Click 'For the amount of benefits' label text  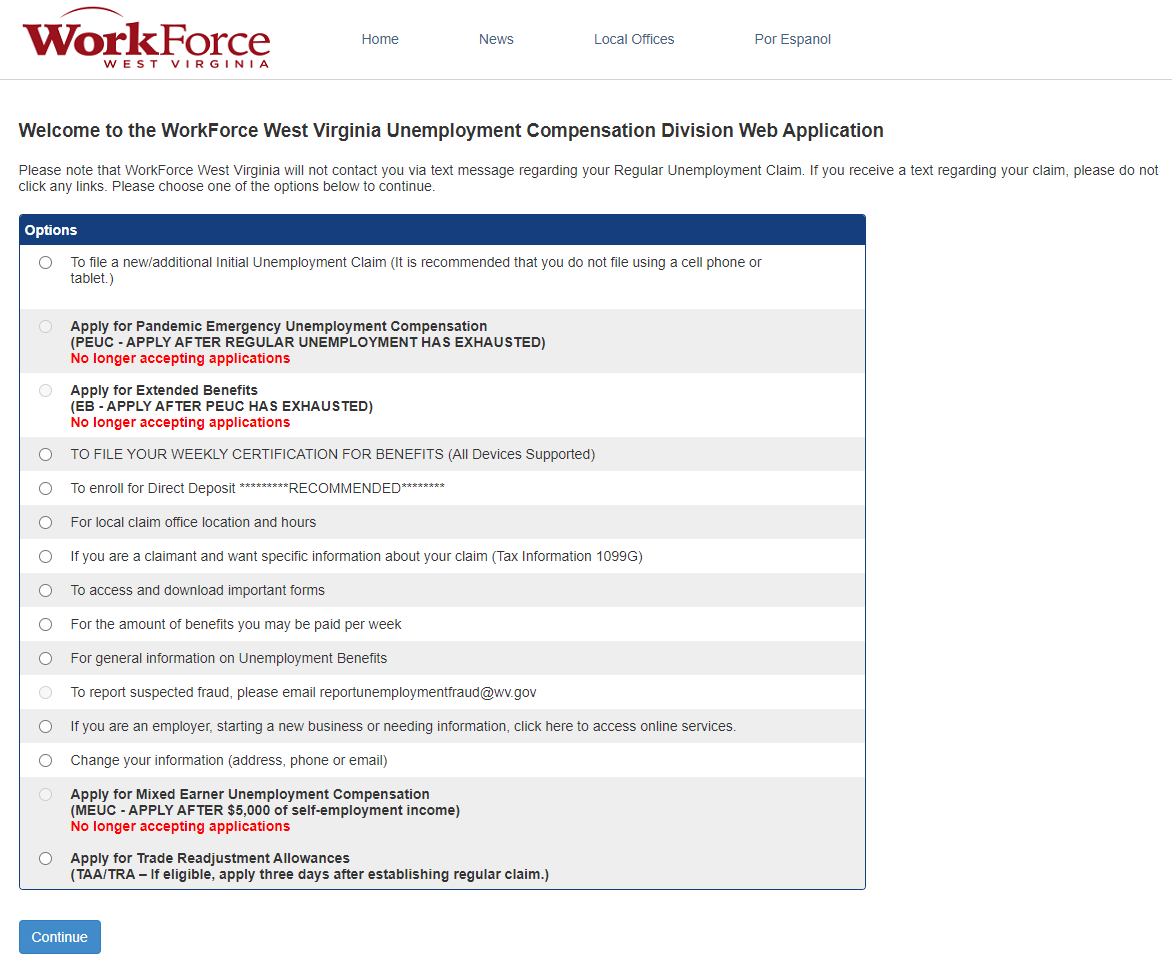235,625
